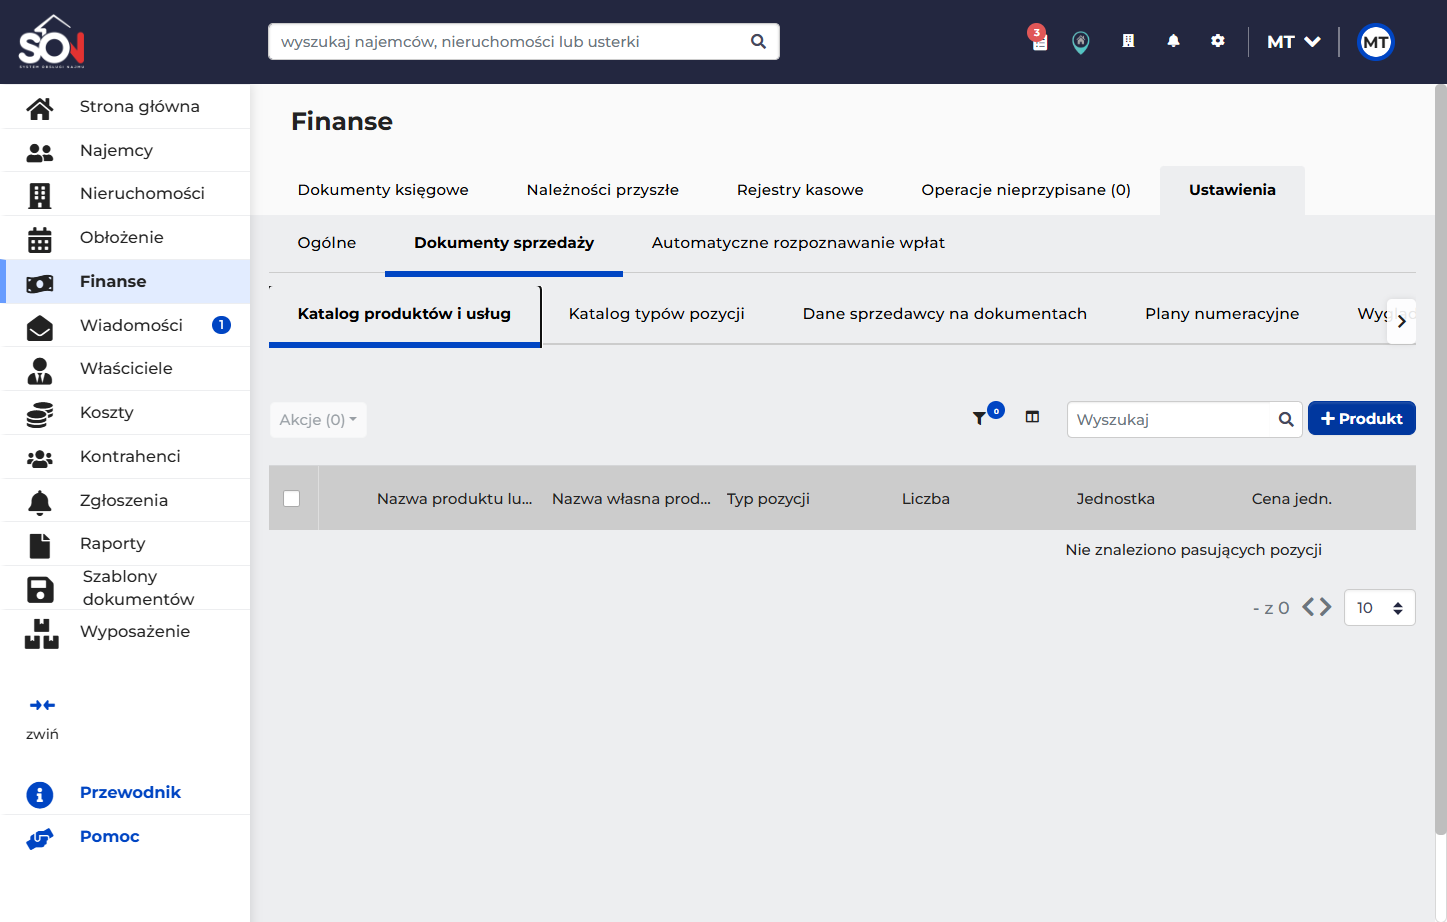Click the Cena jedn. column header
The width and height of the screenshot is (1447, 922).
(1291, 498)
